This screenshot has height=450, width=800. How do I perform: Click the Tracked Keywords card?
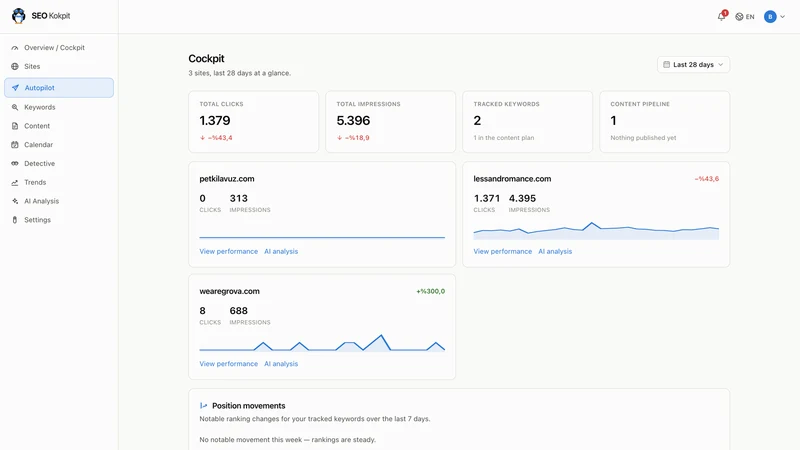pyautogui.click(x=528, y=122)
